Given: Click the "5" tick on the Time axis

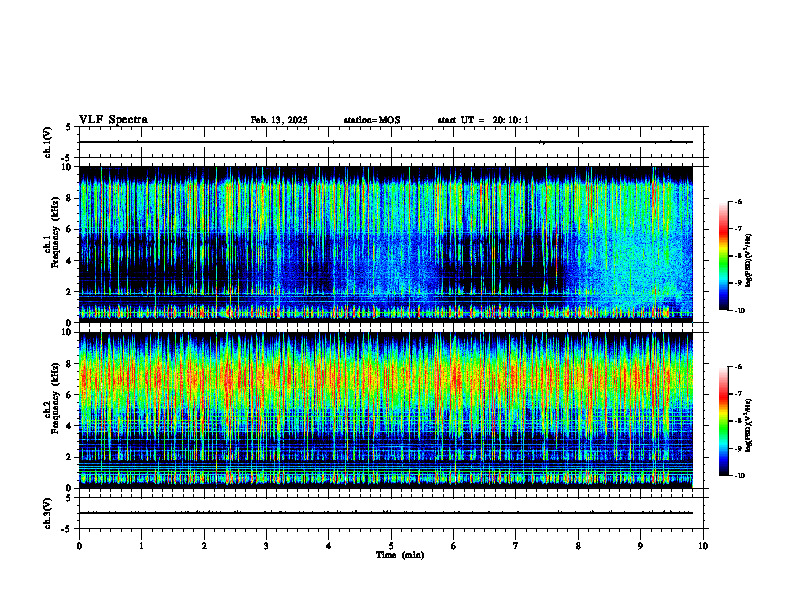Looking at the screenshot, I should tap(391, 546).
